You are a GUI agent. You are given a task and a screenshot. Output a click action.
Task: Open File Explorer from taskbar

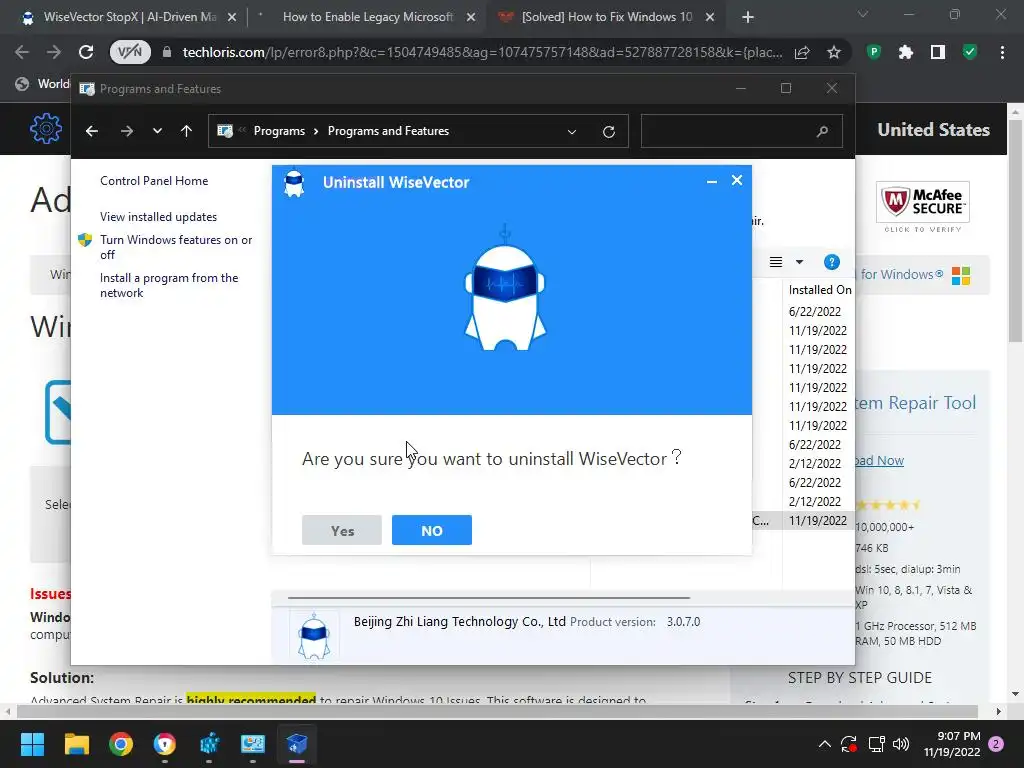tap(76, 744)
